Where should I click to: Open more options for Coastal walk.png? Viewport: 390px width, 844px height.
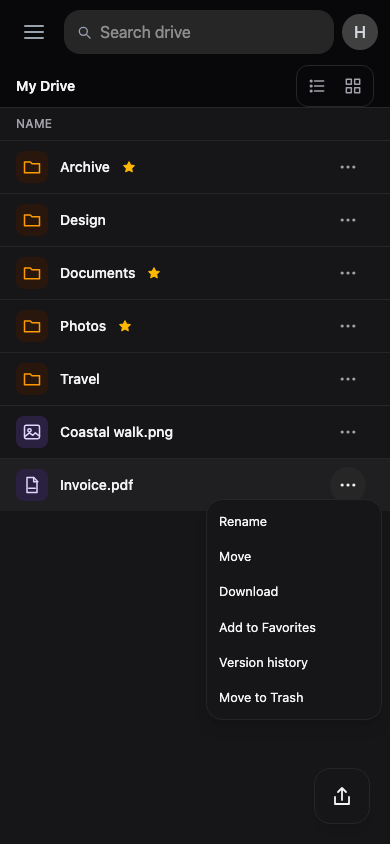click(x=348, y=432)
